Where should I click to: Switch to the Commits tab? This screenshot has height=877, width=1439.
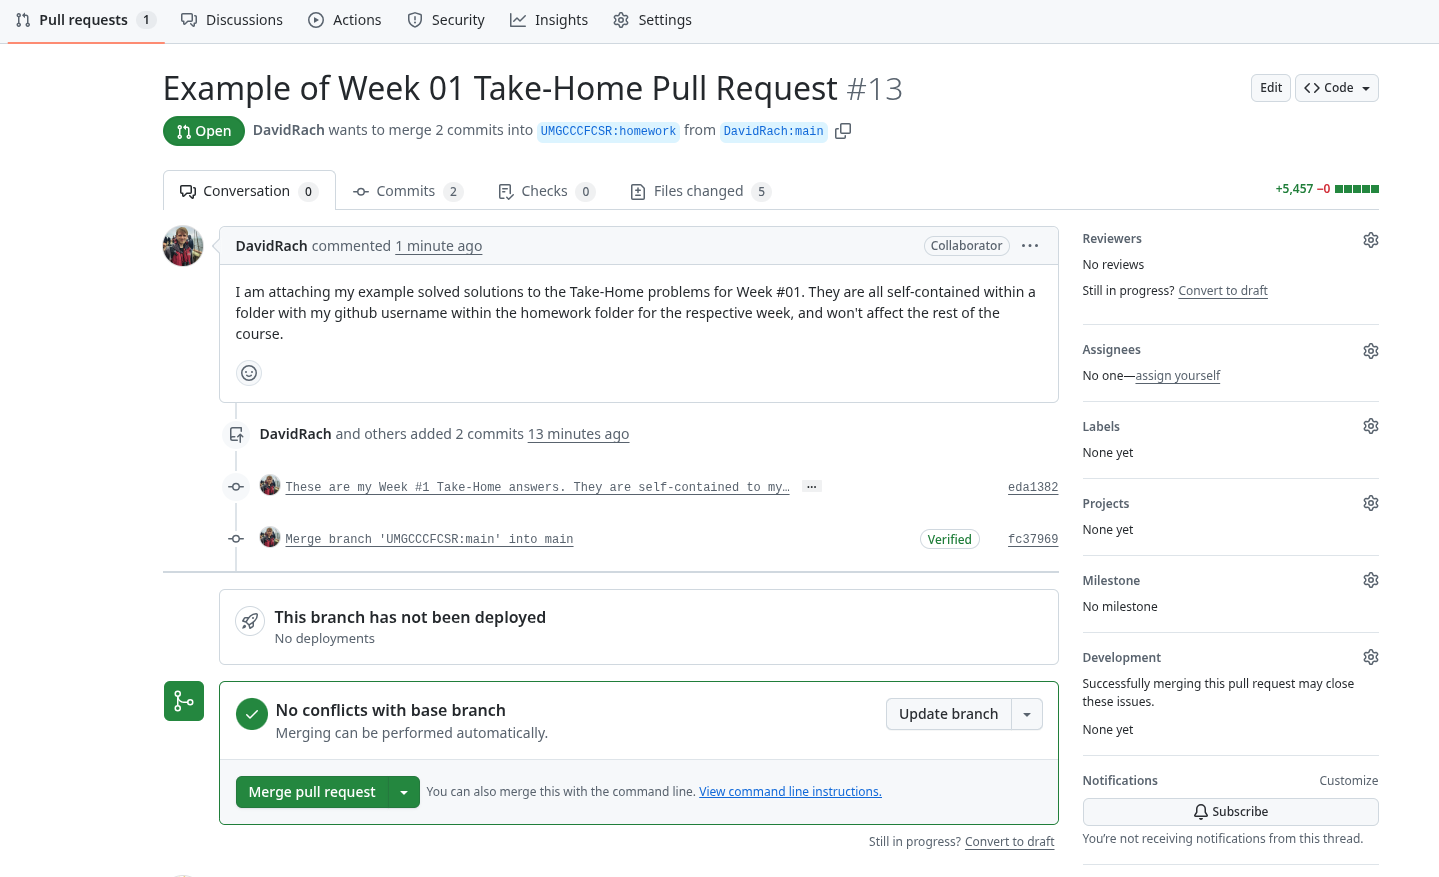tap(407, 191)
